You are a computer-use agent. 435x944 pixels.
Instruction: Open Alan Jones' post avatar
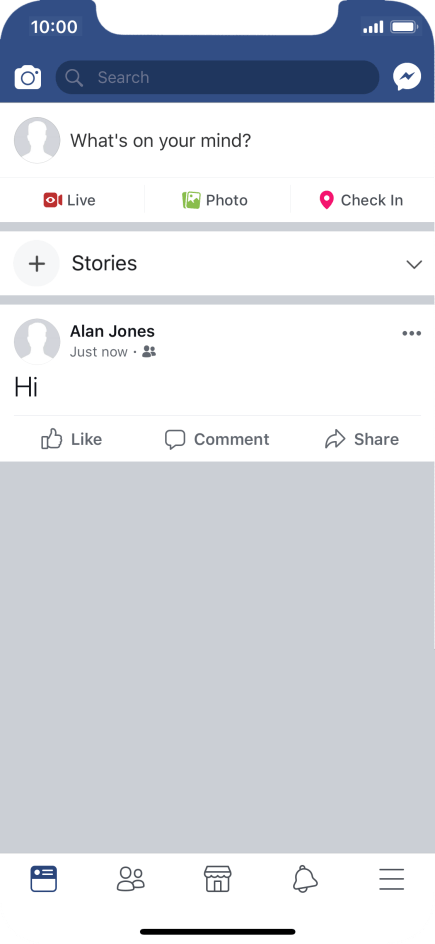pos(37,341)
